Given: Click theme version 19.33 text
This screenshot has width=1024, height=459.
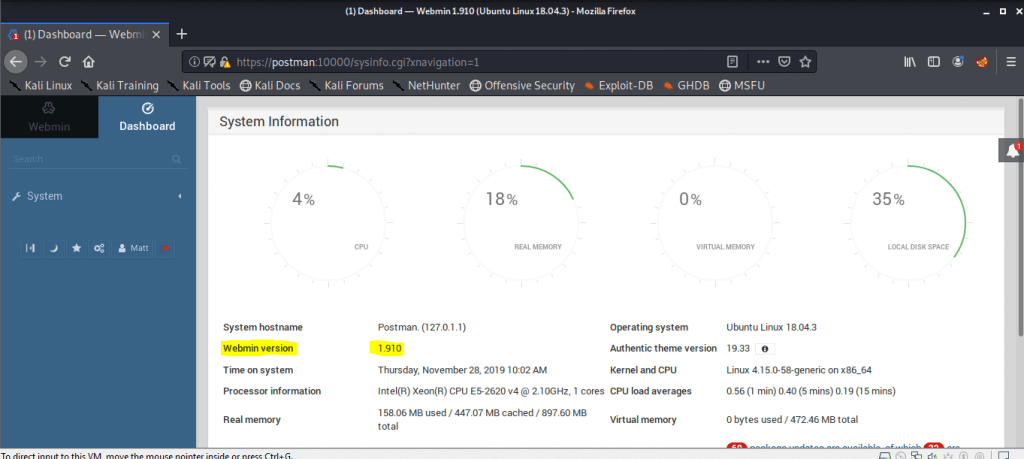Looking at the screenshot, I should 737,349.
